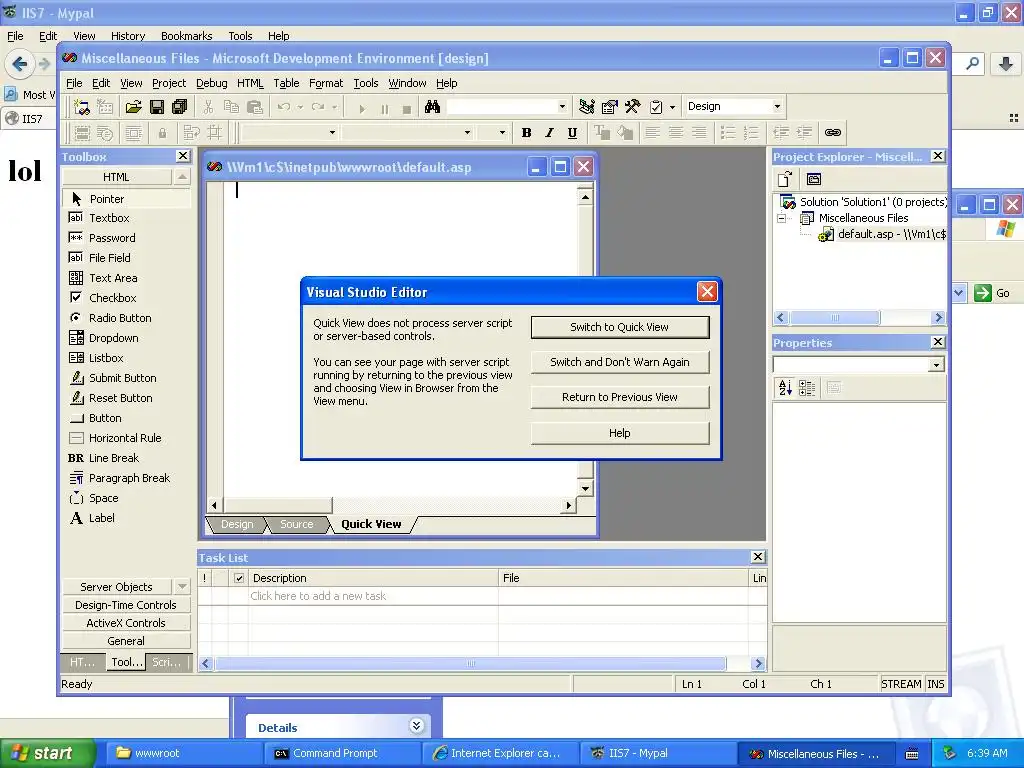This screenshot has height=768, width=1024.
Task: Open the Debug menu
Action: 212,83
